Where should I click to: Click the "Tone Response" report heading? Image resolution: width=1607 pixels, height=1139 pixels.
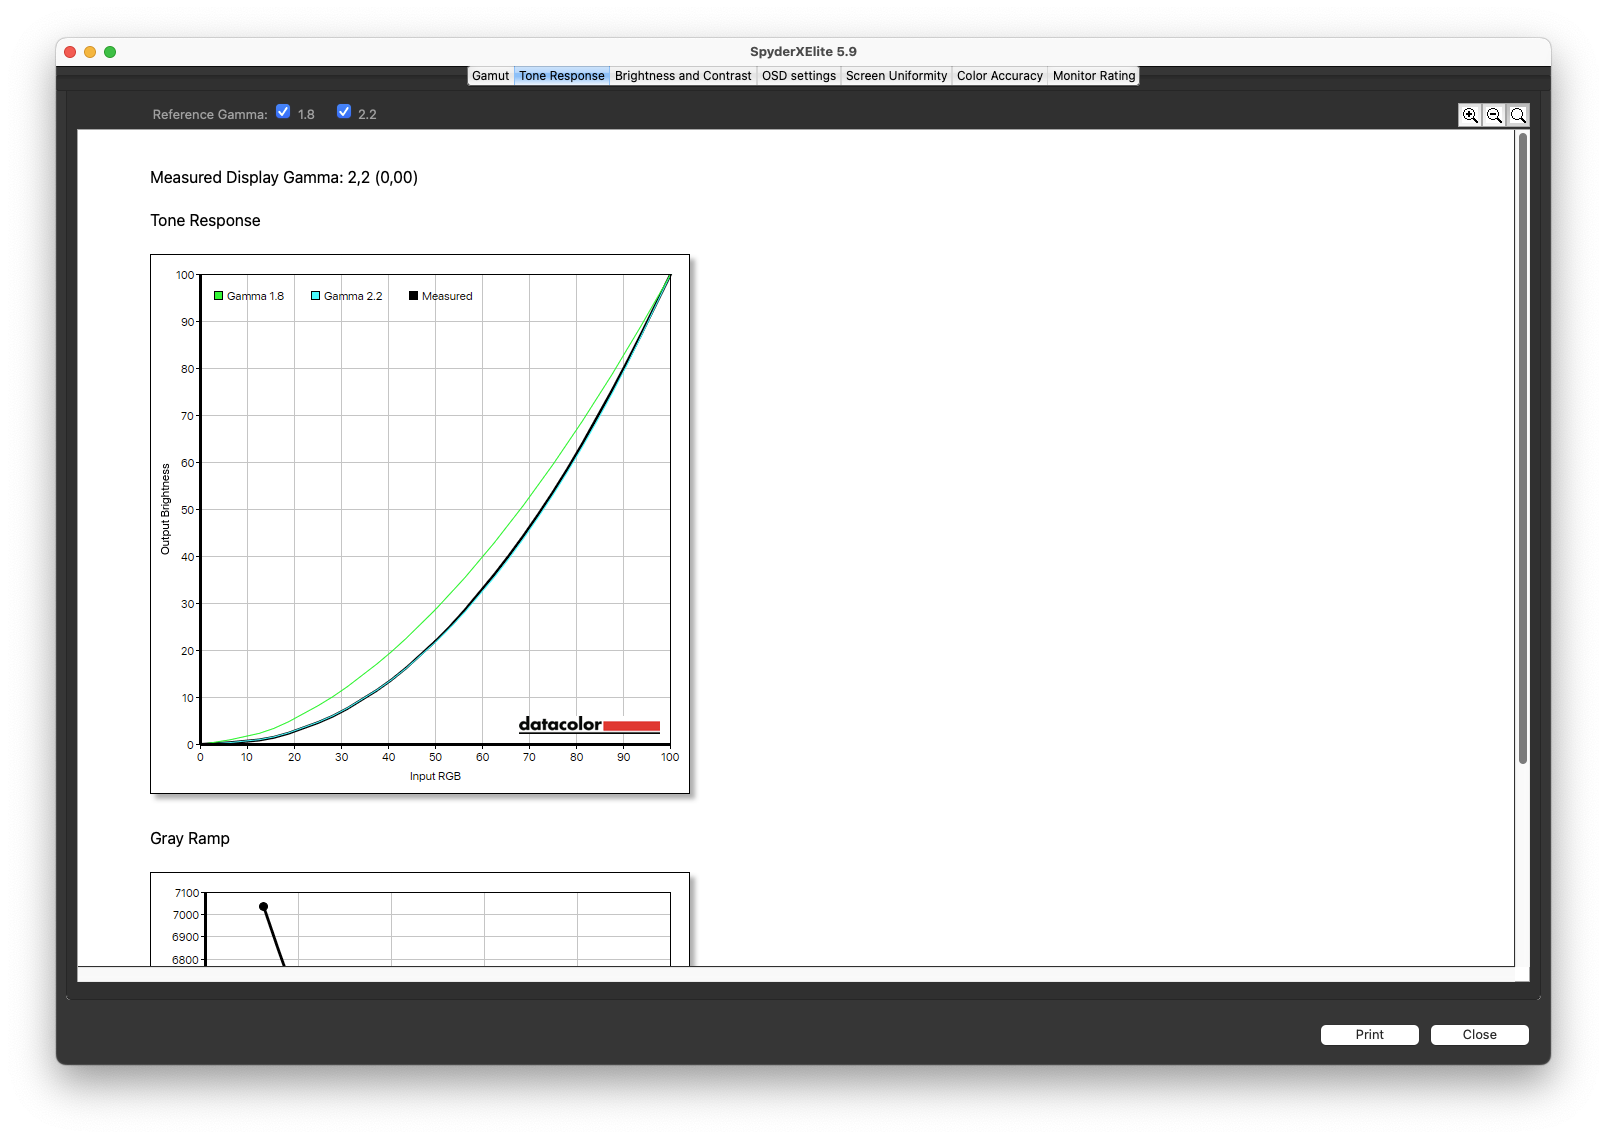(x=205, y=221)
